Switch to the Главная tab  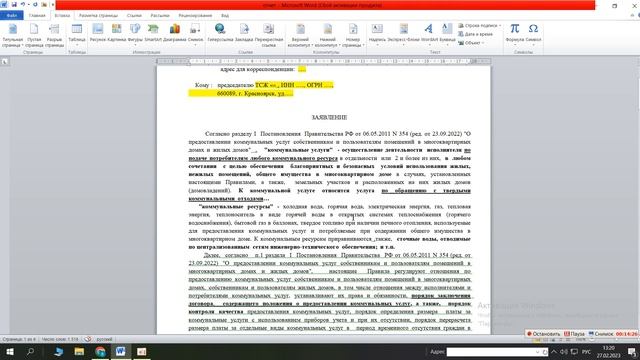pyautogui.click(x=37, y=16)
